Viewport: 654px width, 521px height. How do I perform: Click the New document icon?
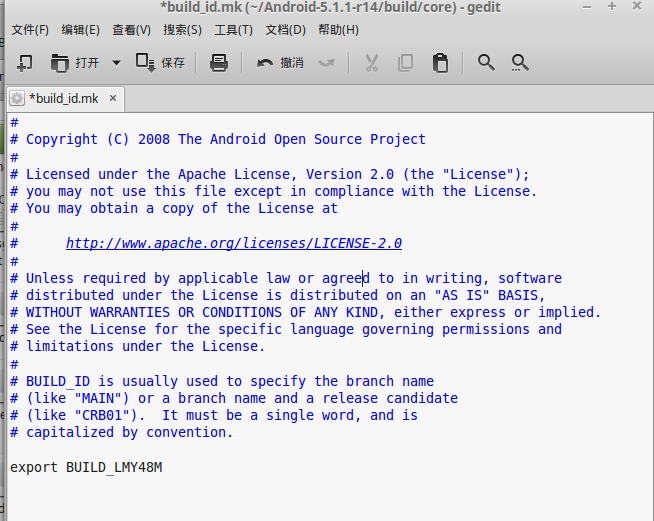(24, 63)
